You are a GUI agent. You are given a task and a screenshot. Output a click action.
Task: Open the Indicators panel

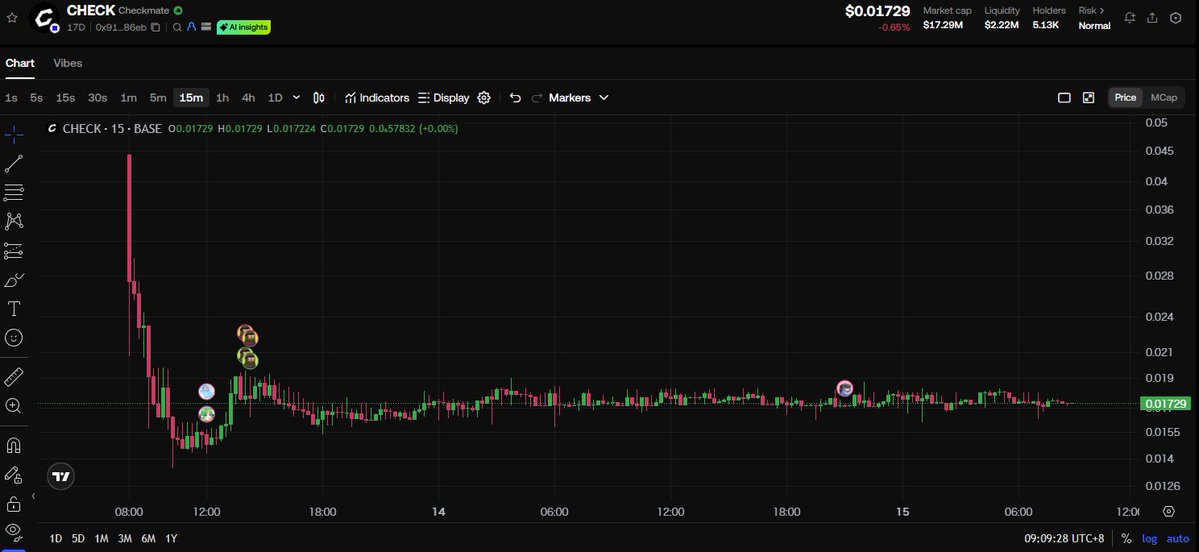[x=377, y=98]
